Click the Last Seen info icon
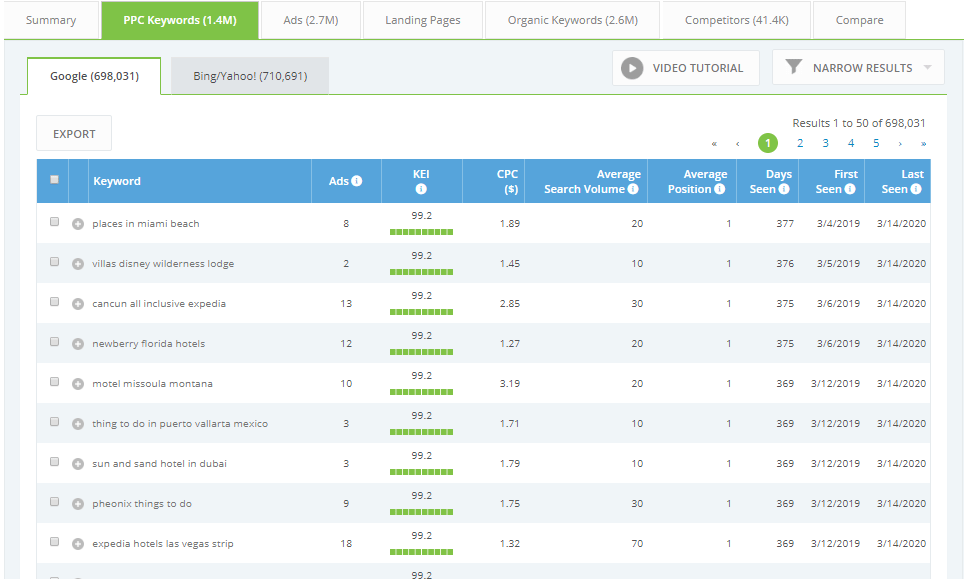 [916, 189]
